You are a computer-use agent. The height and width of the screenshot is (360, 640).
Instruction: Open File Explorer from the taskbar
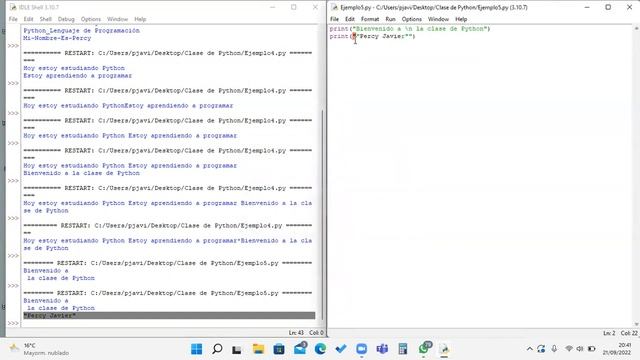coord(258,349)
